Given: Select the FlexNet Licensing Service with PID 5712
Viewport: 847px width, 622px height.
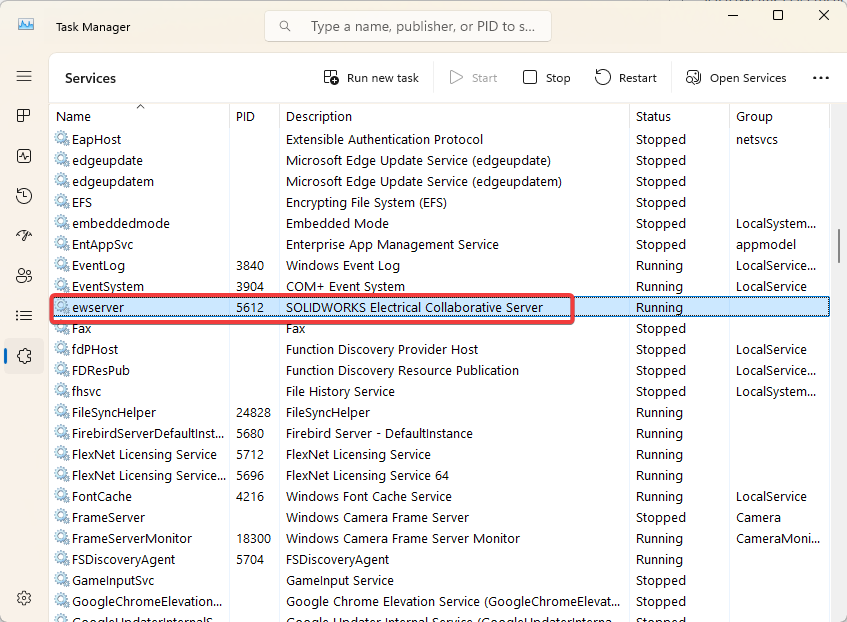Looking at the screenshot, I should tap(144, 454).
